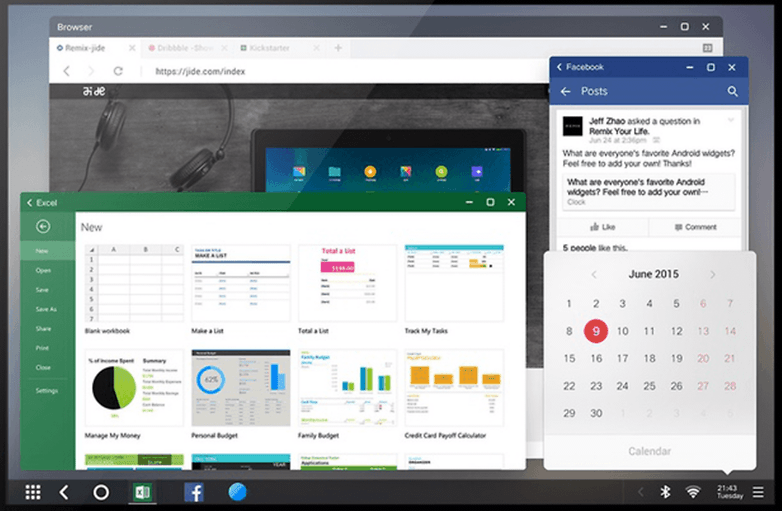Click the browser back arrow
The width and height of the screenshot is (782, 511).
pos(67,71)
